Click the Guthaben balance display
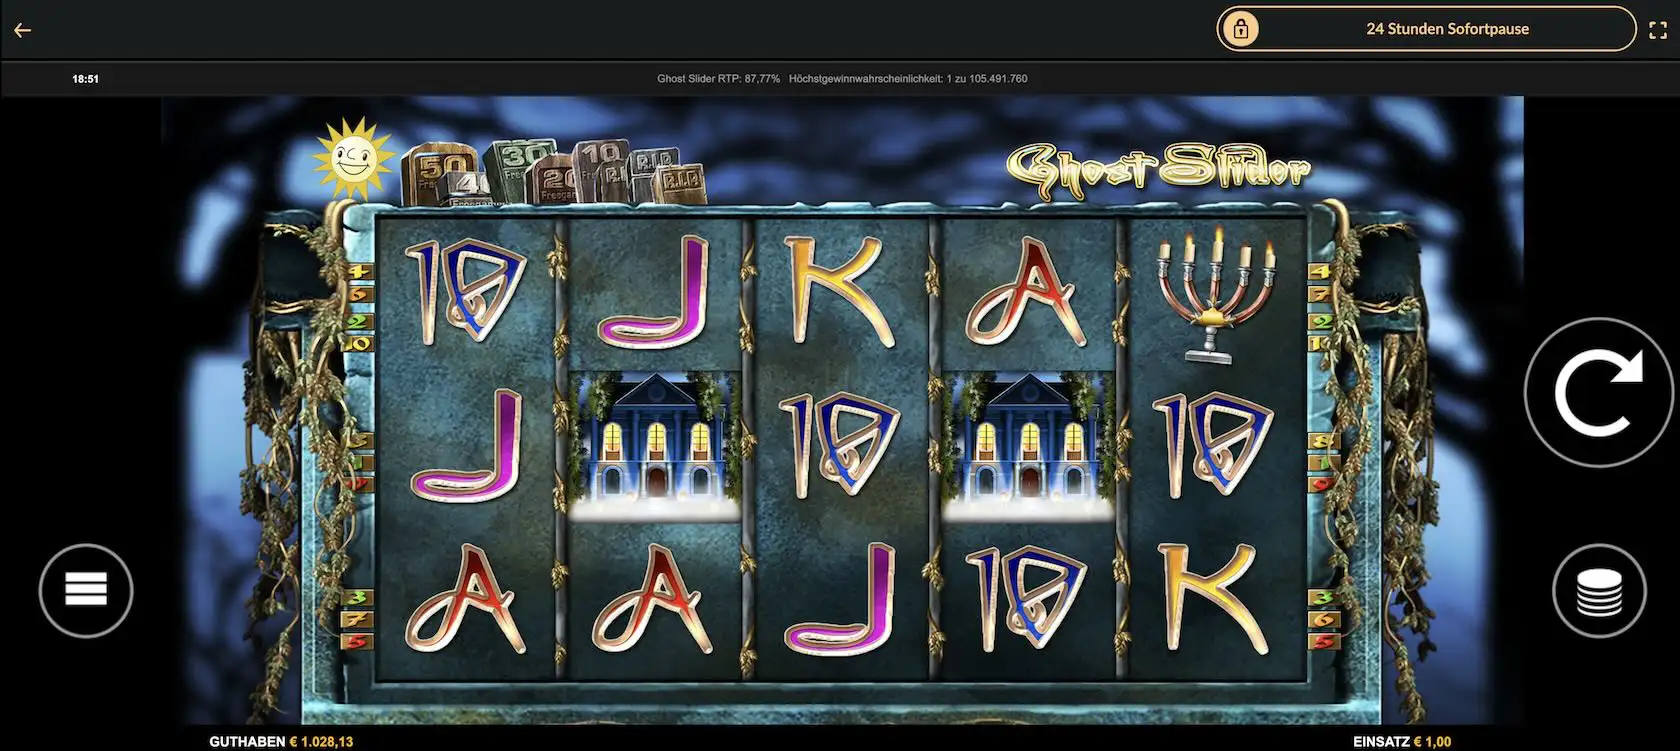This screenshot has width=1680, height=751. pos(281,742)
